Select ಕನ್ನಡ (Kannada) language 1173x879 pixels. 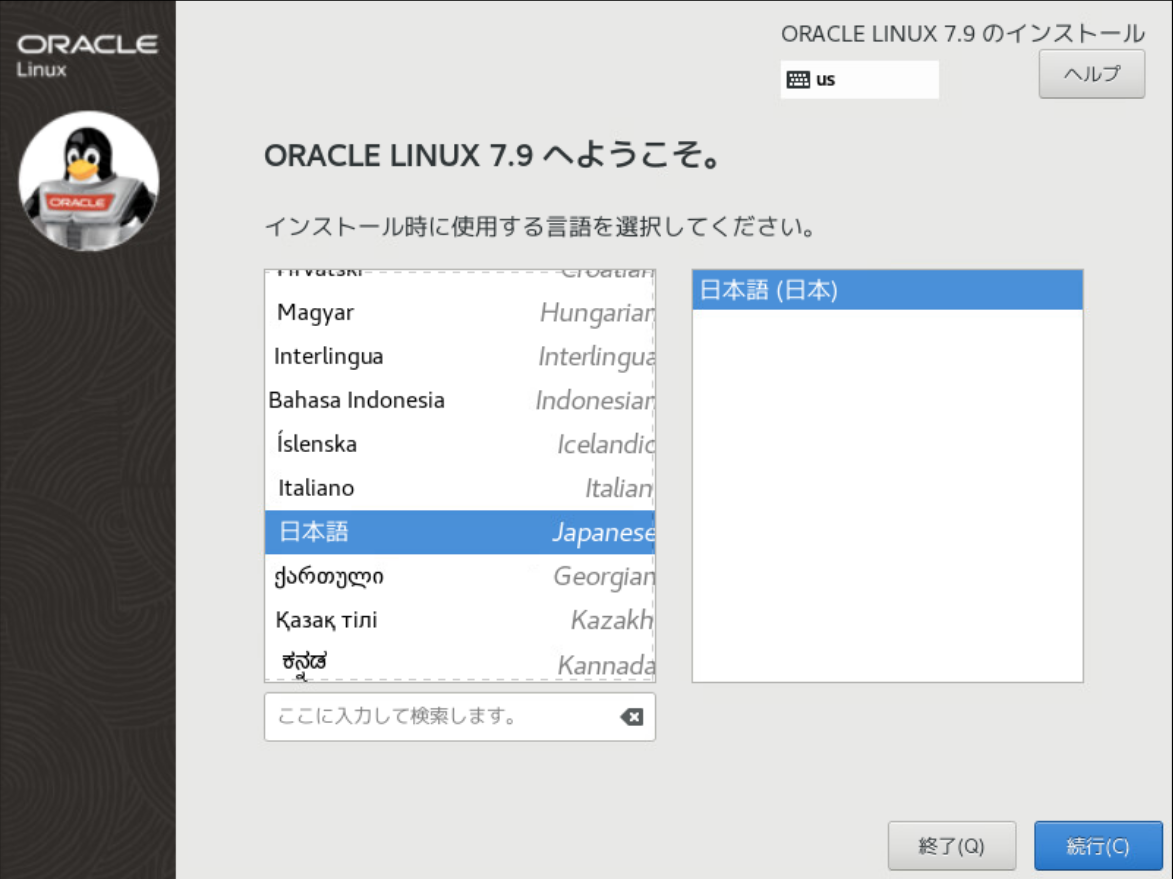pyautogui.click(x=459, y=662)
